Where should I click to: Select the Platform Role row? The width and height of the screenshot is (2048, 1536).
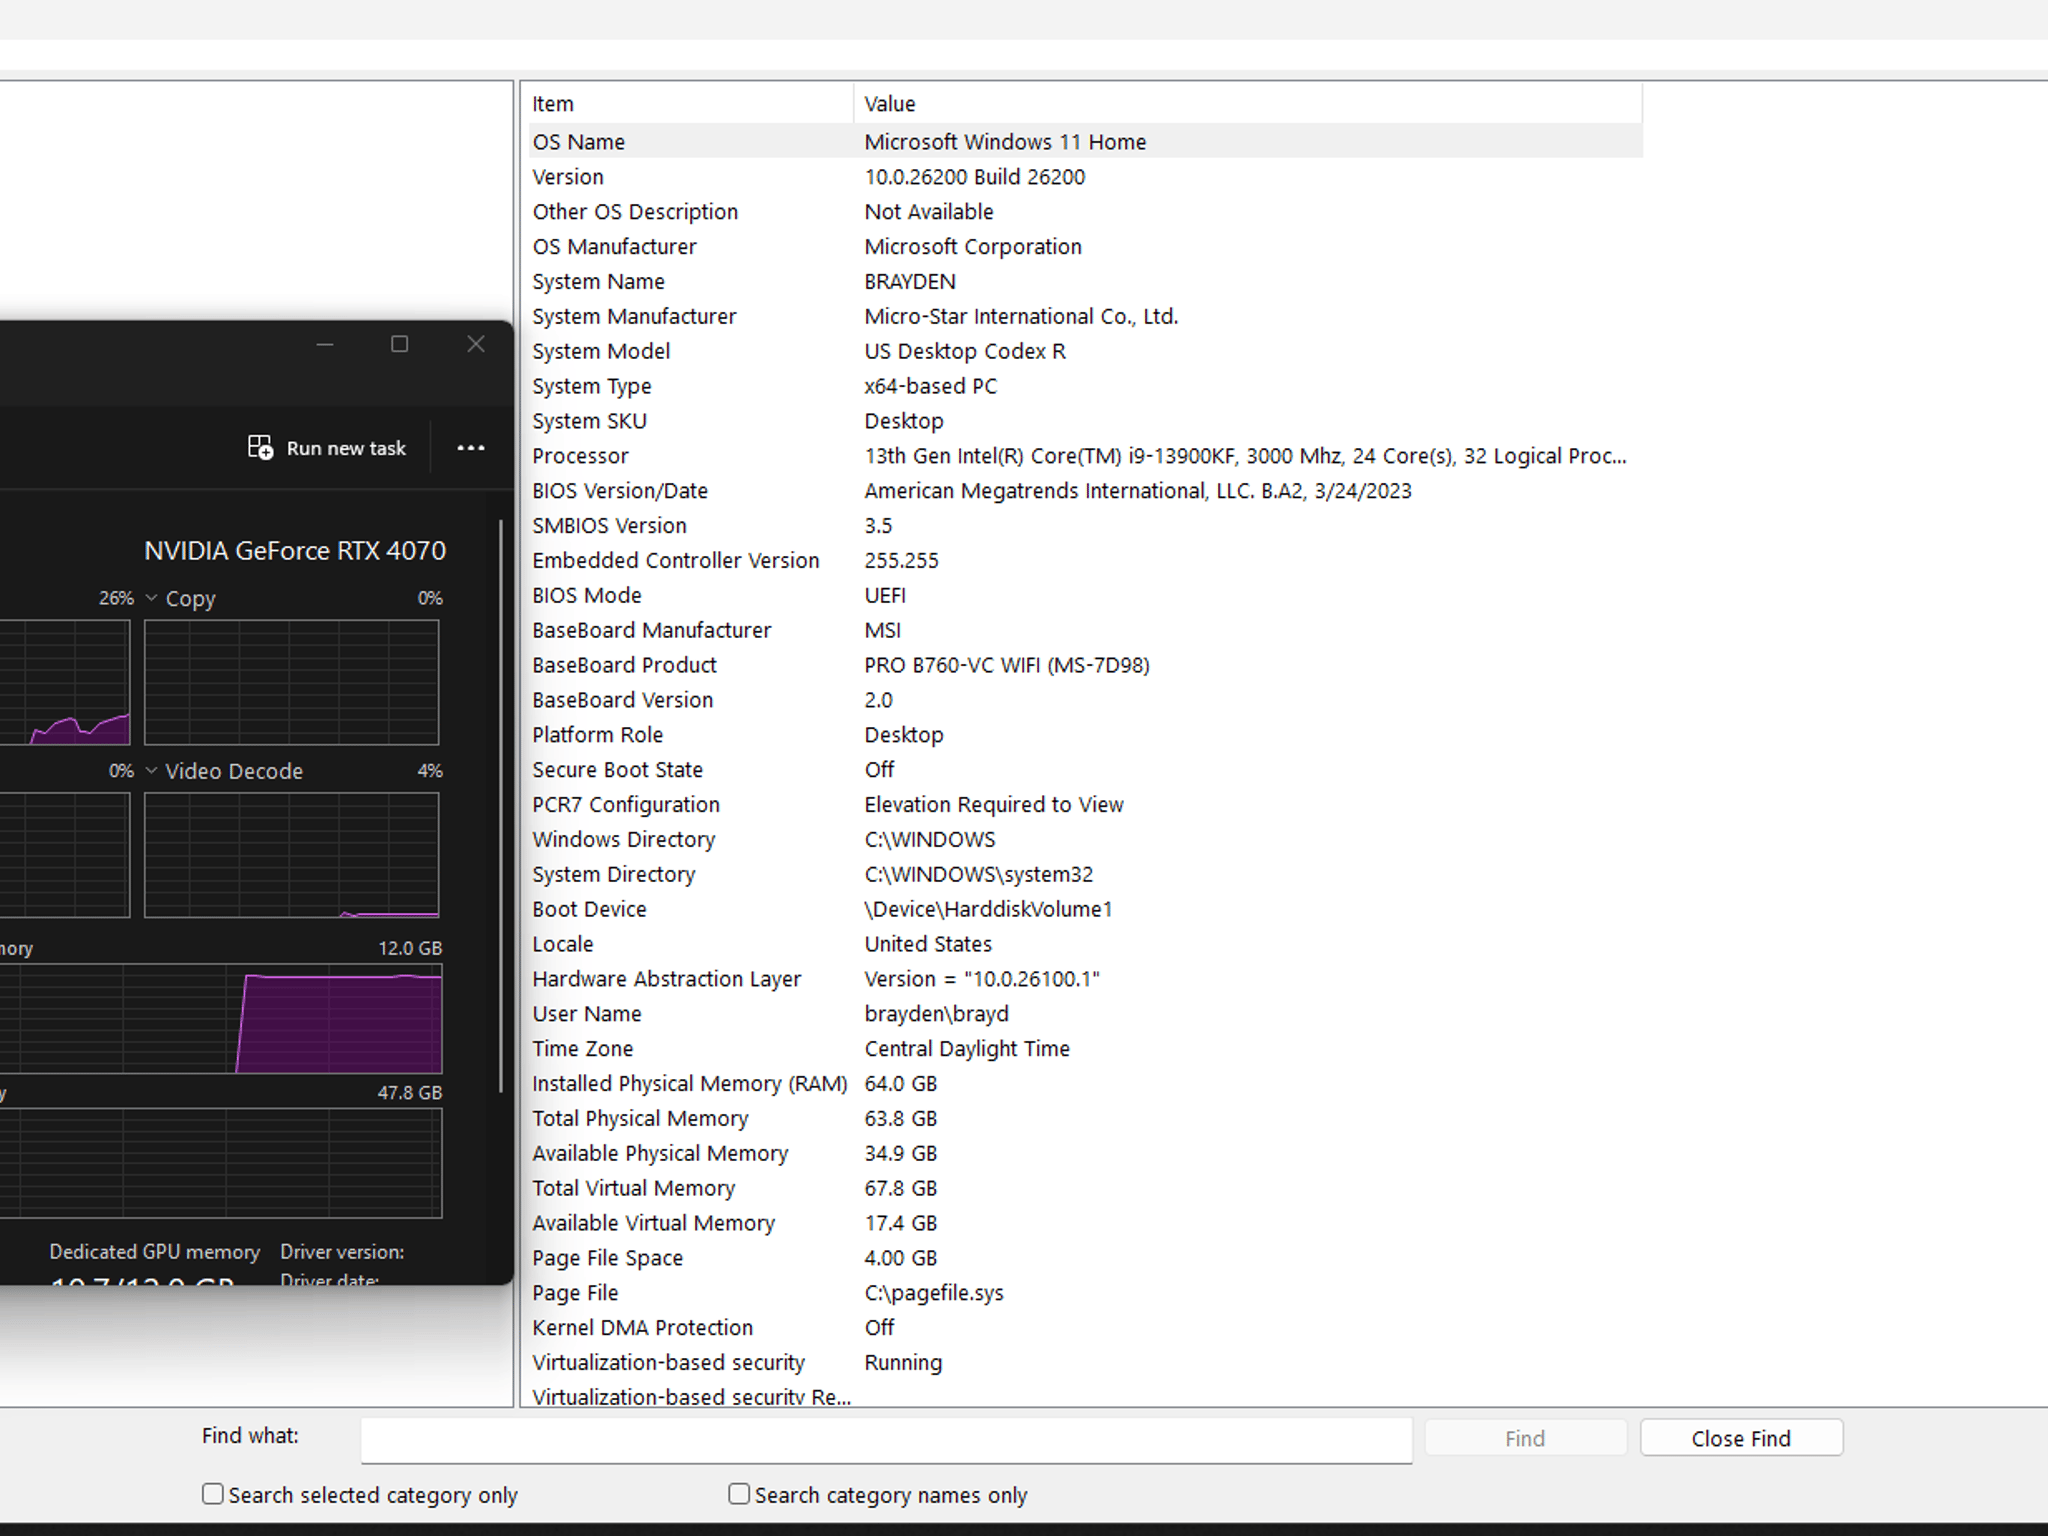1085,735
